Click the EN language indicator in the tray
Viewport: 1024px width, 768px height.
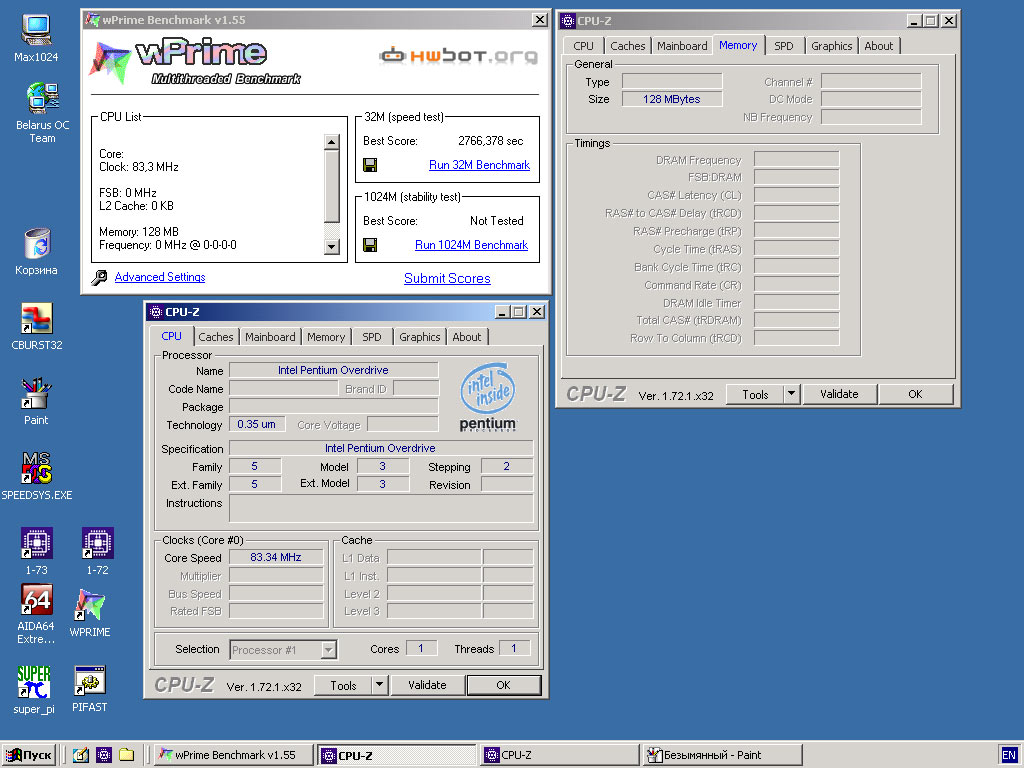pos(1008,755)
